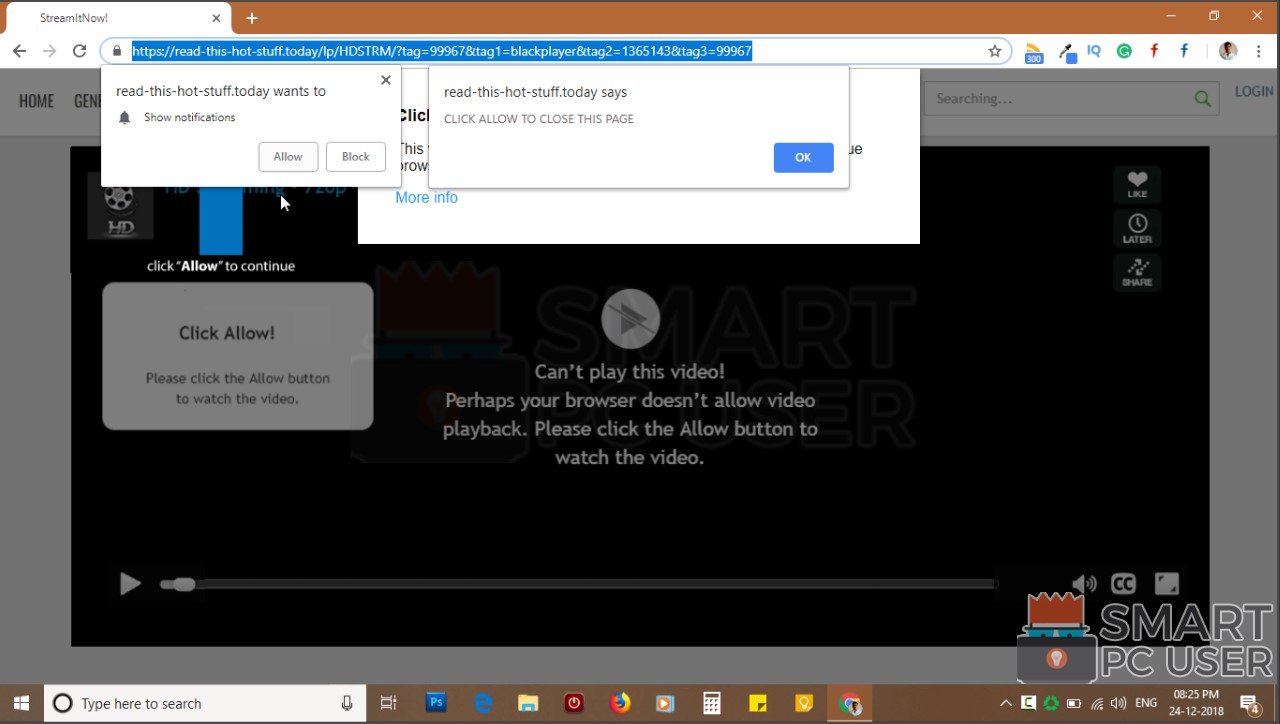
Task: Mute the video using the speaker icon
Action: pyautogui.click(x=1083, y=583)
